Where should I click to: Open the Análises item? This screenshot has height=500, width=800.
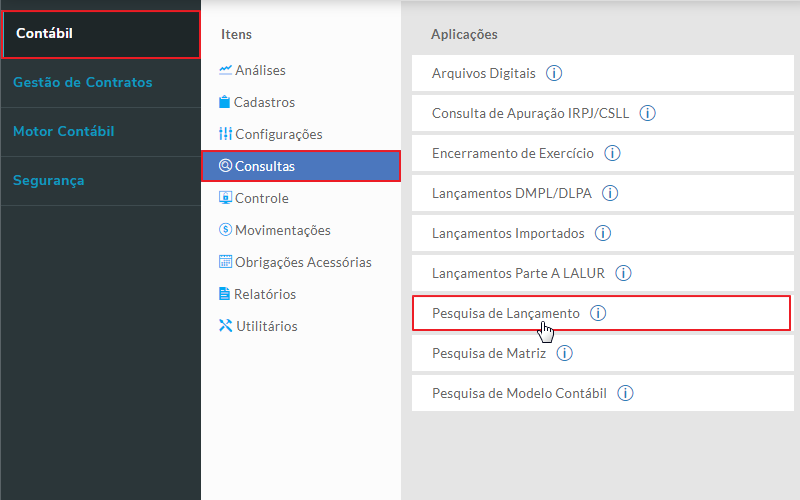click(260, 70)
